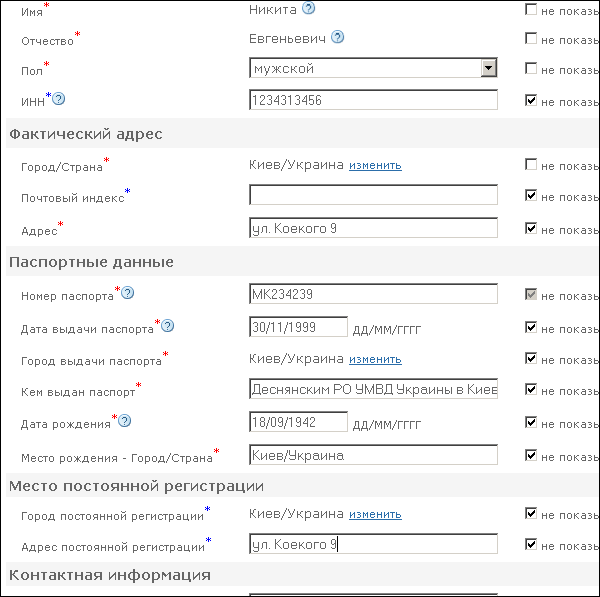The width and height of the screenshot is (600, 597).
Task: Untick 'не показывать' for Дата рождения
Action: pyautogui.click(x=531, y=422)
